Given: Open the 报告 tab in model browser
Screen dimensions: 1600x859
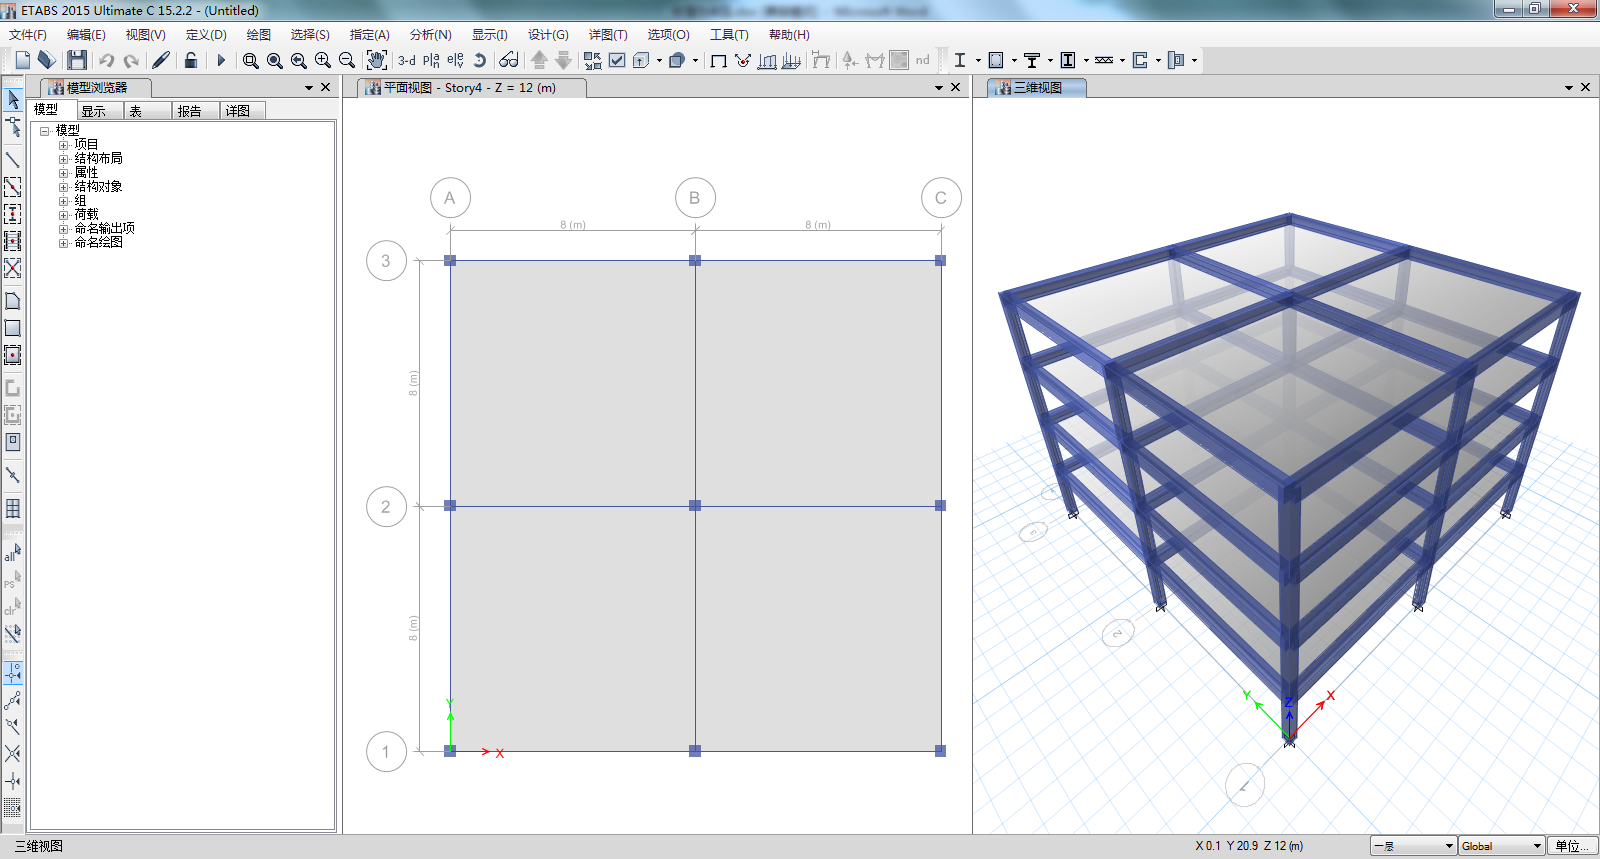Looking at the screenshot, I should point(190,111).
